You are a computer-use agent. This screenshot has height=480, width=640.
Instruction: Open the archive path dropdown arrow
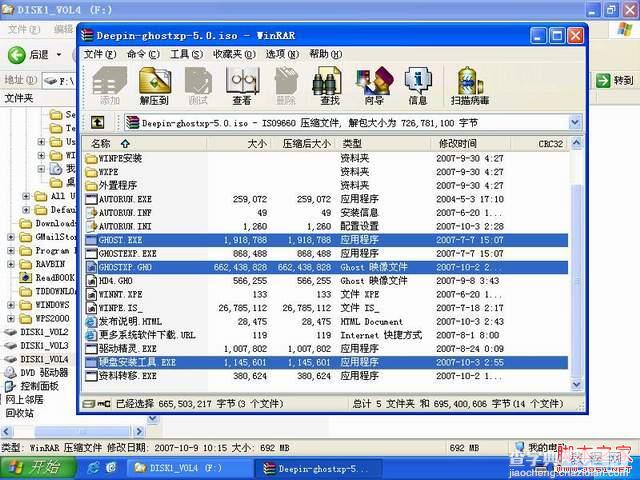[x=575, y=122]
